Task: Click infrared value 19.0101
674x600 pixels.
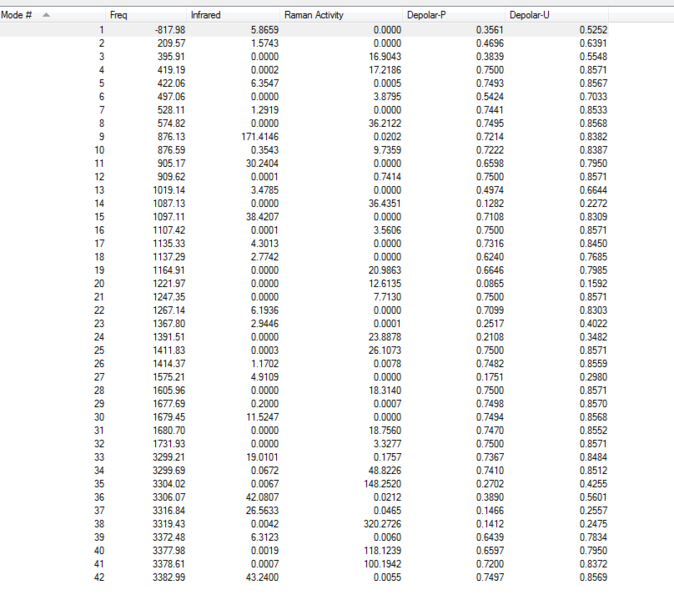Action: point(262,457)
